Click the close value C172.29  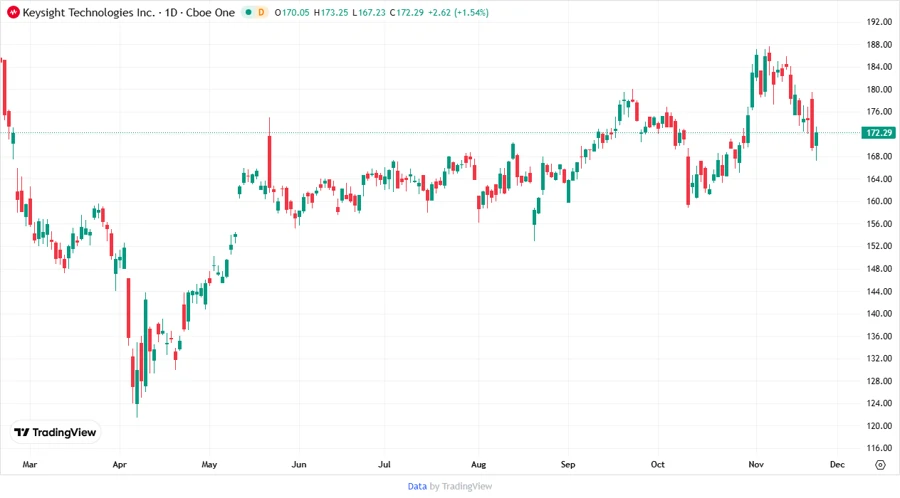click(x=406, y=12)
